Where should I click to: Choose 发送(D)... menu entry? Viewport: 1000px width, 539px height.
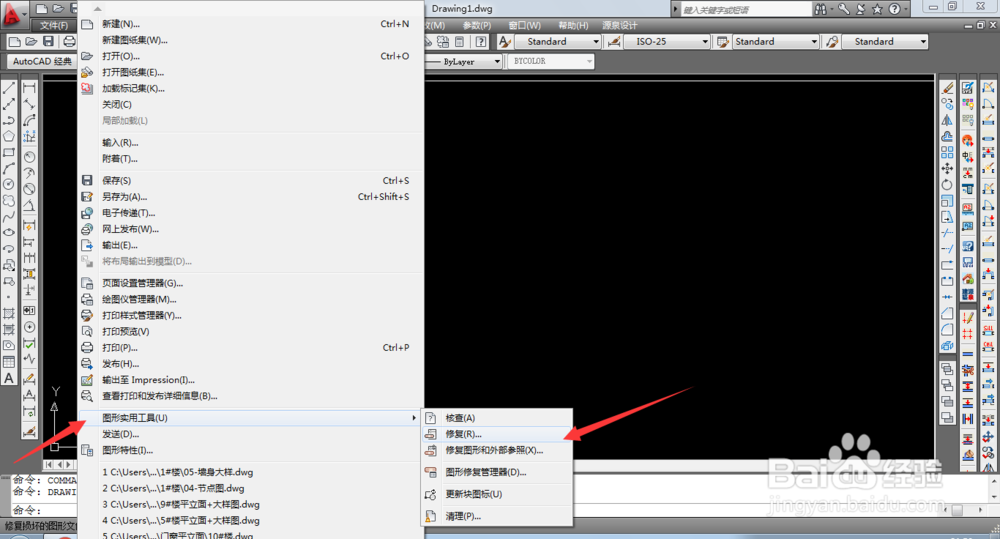[x=250, y=434]
